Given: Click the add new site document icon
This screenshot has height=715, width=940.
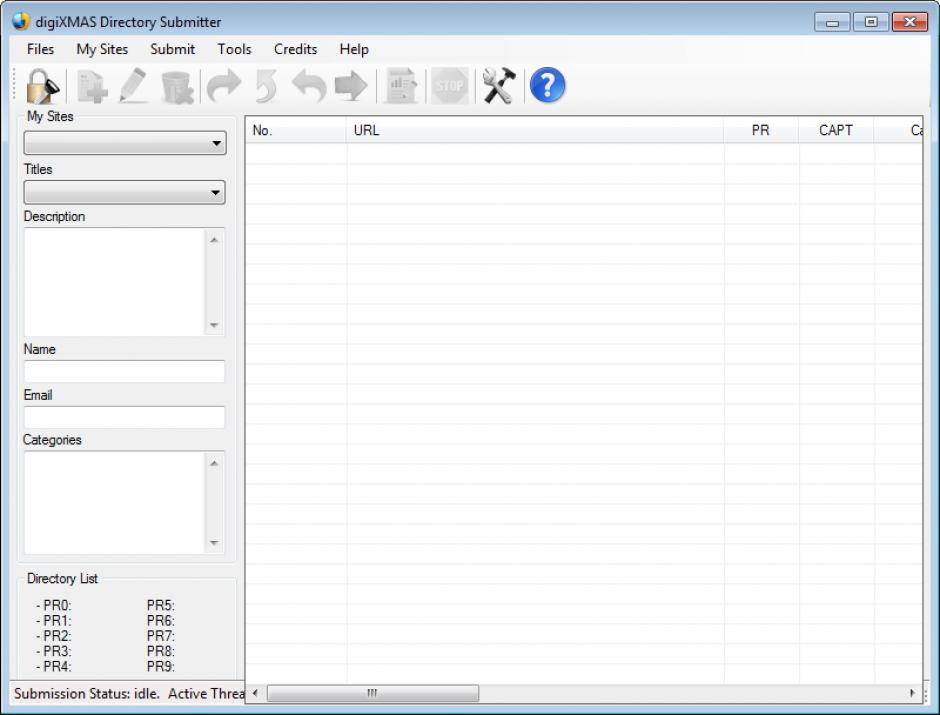Looking at the screenshot, I should click(x=92, y=86).
